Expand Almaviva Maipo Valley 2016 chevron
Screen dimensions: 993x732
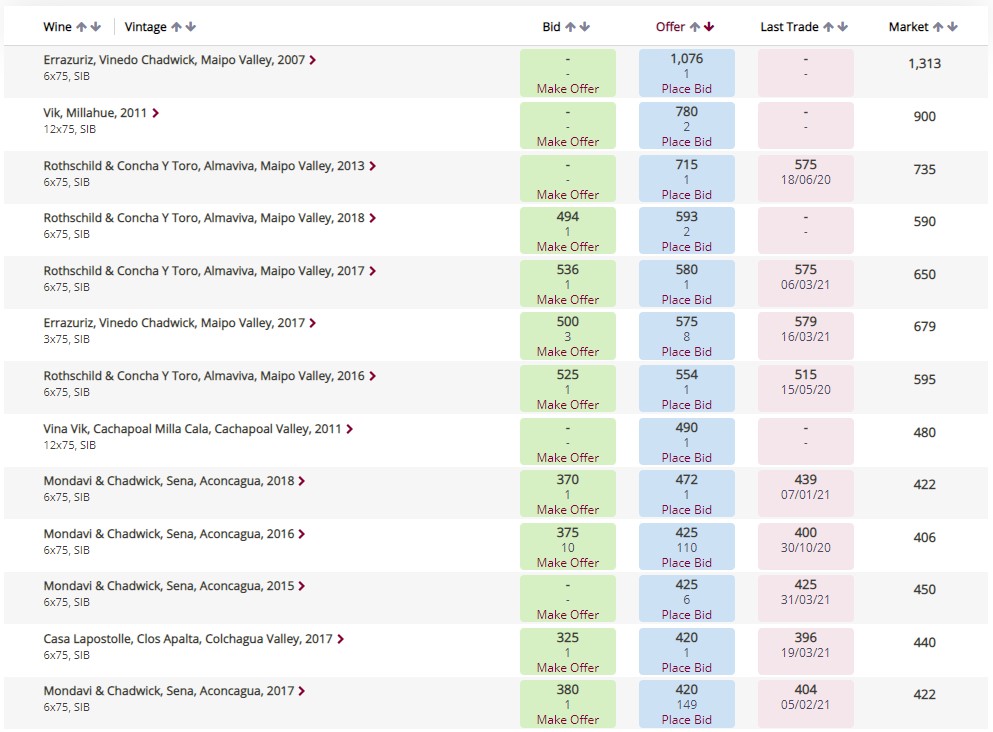point(373,376)
